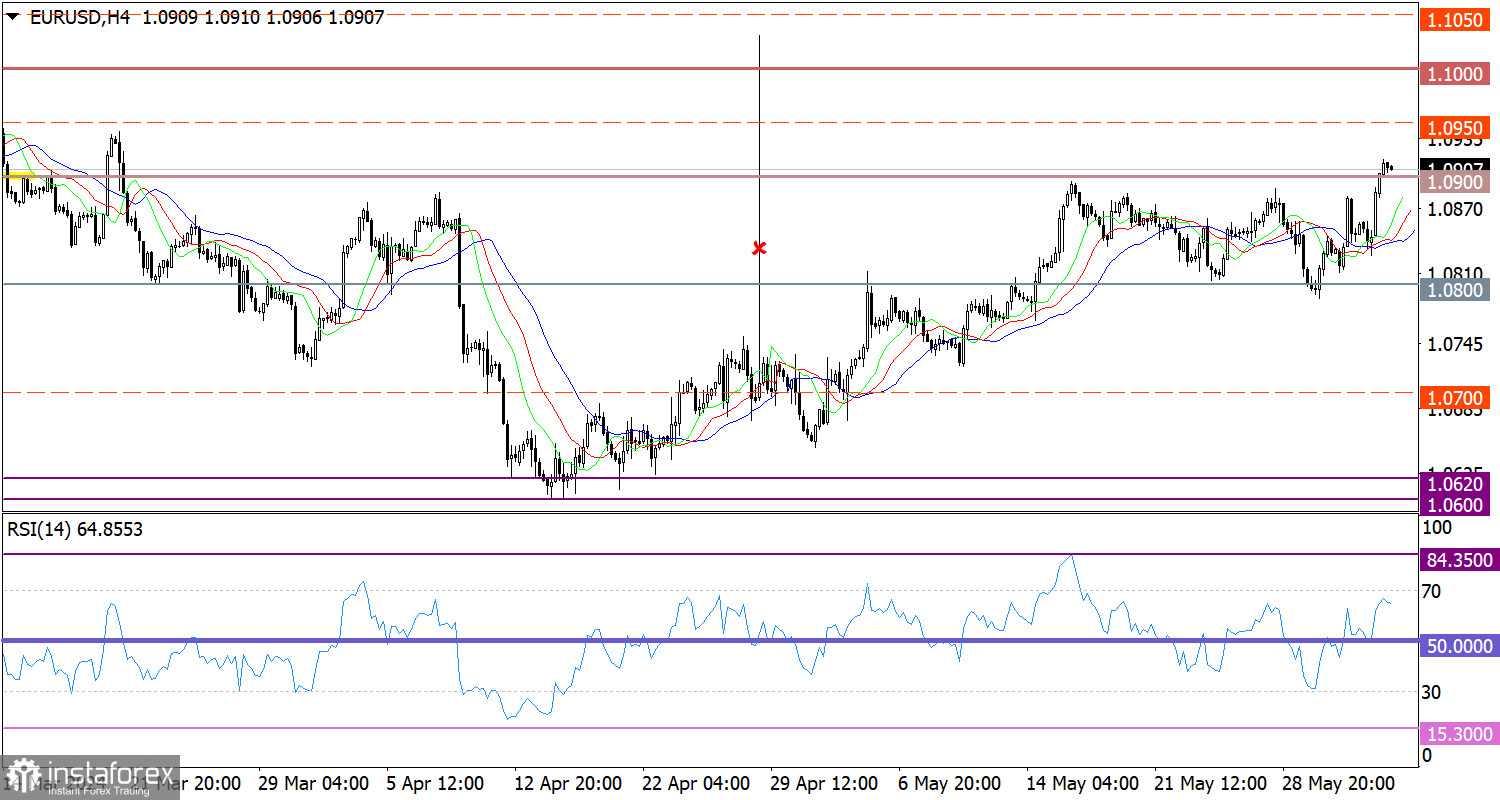Viewport: 1500px width, 800px height.
Task: Click the 1.0900 price level label
Action: coord(1457,182)
